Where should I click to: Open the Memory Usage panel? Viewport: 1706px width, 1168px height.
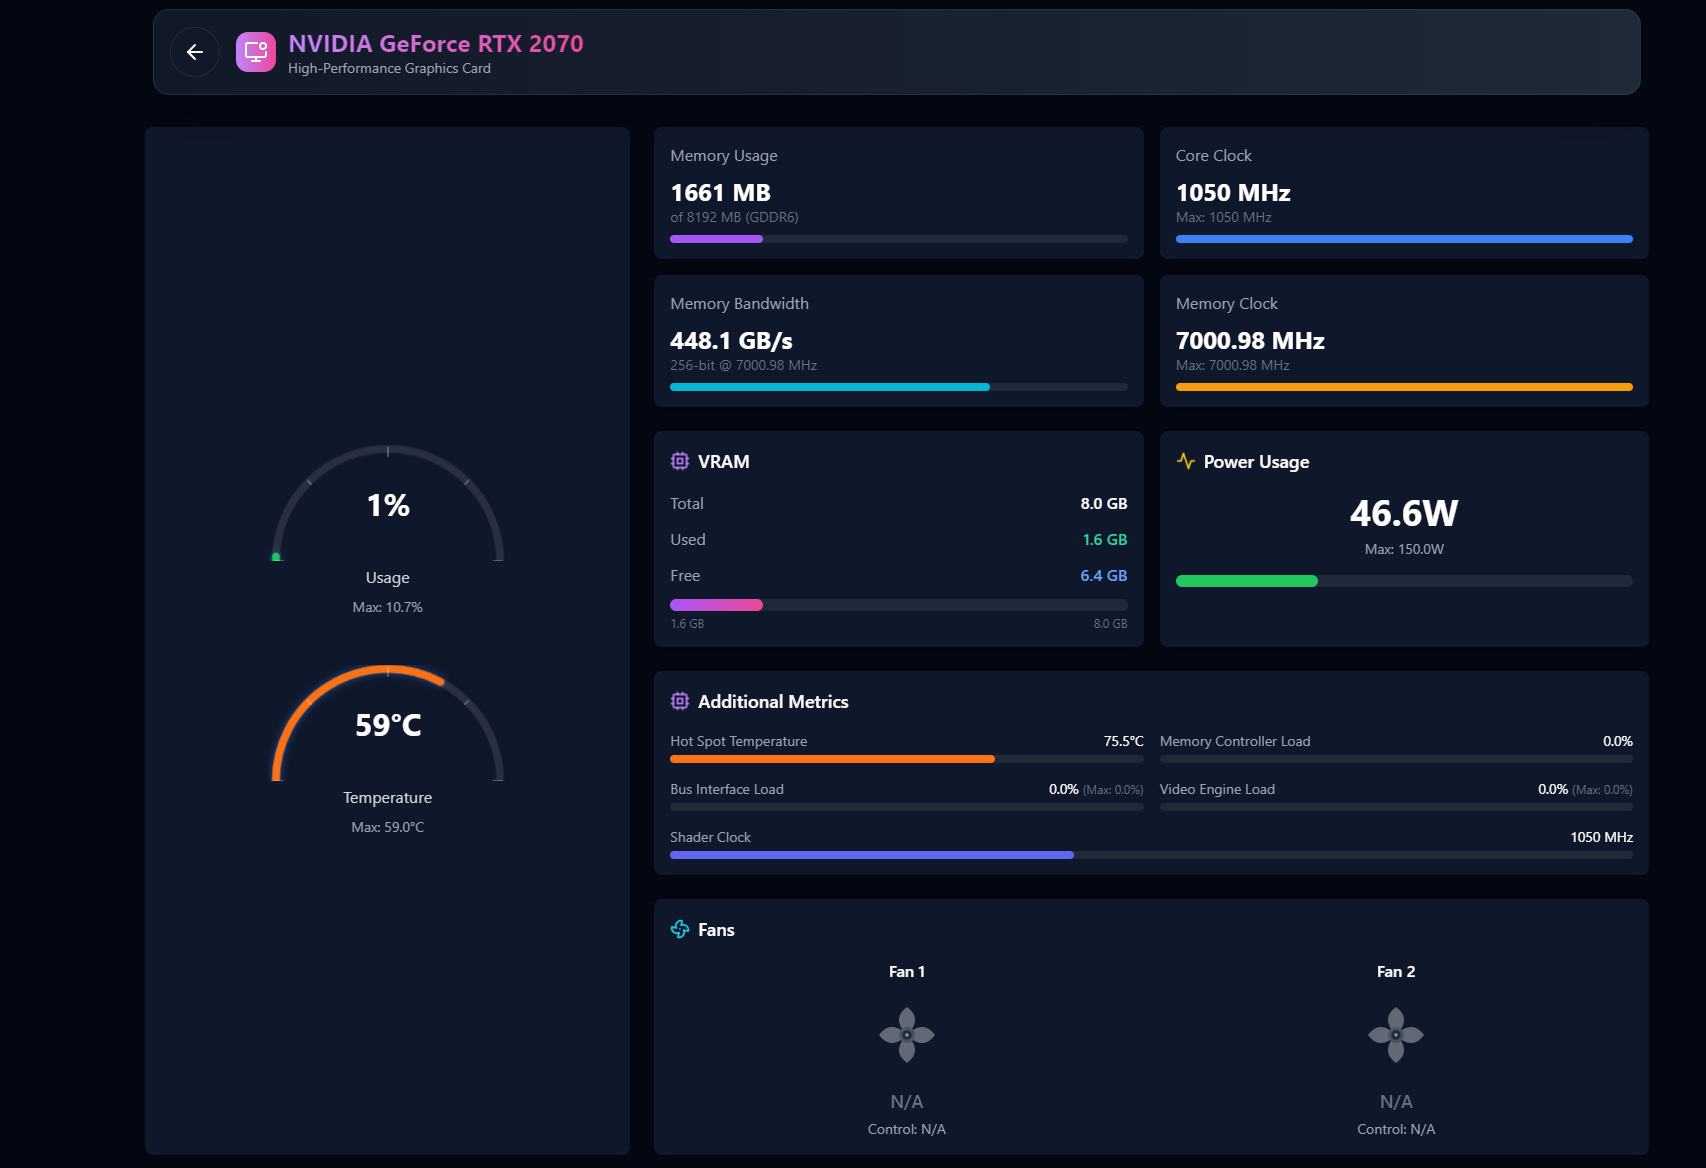(898, 192)
